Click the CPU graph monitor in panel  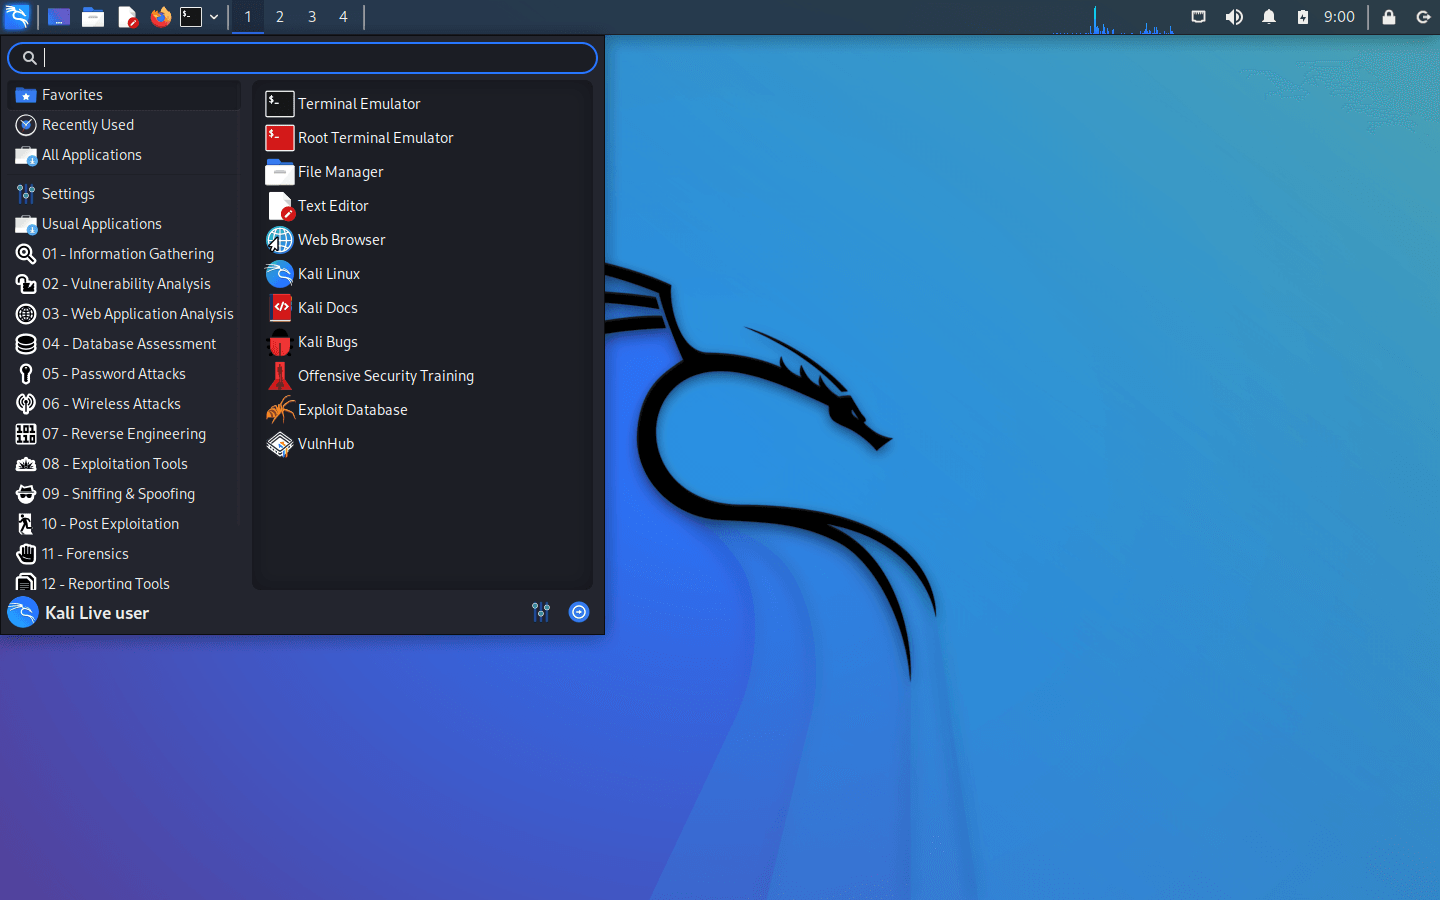pos(1114,18)
